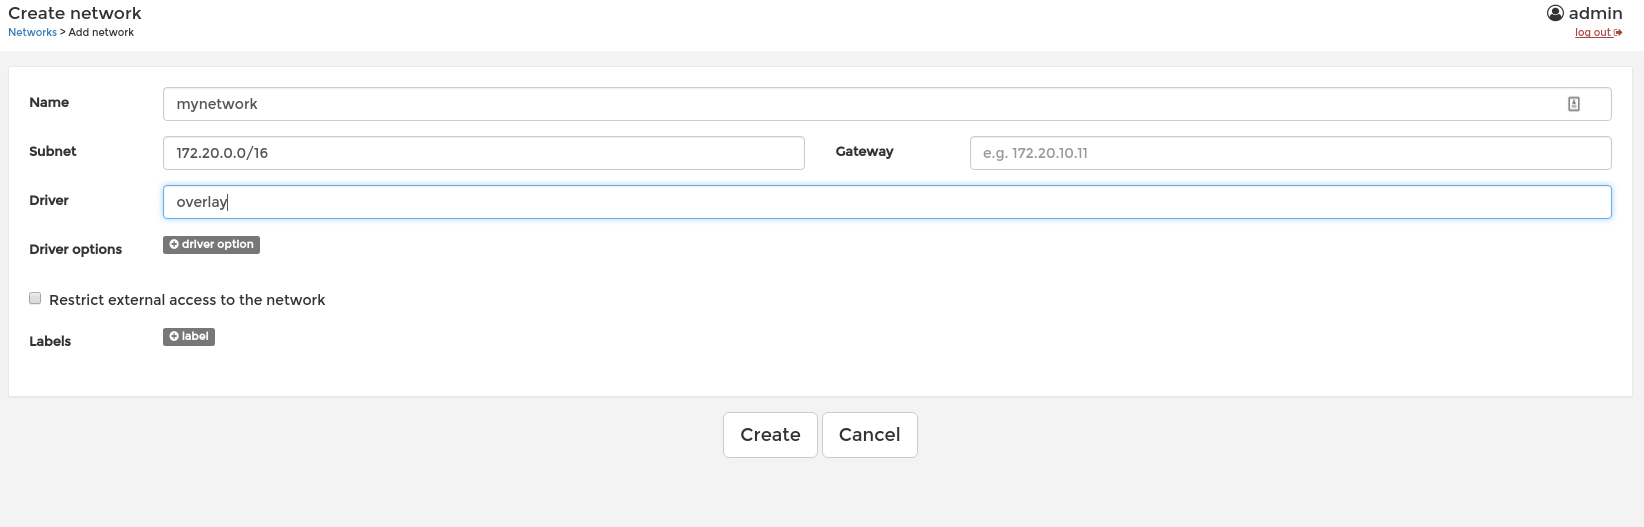Click the Subnet field with 172.20.0.0/16
This screenshot has width=1644, height=527.
pos(483,153)
